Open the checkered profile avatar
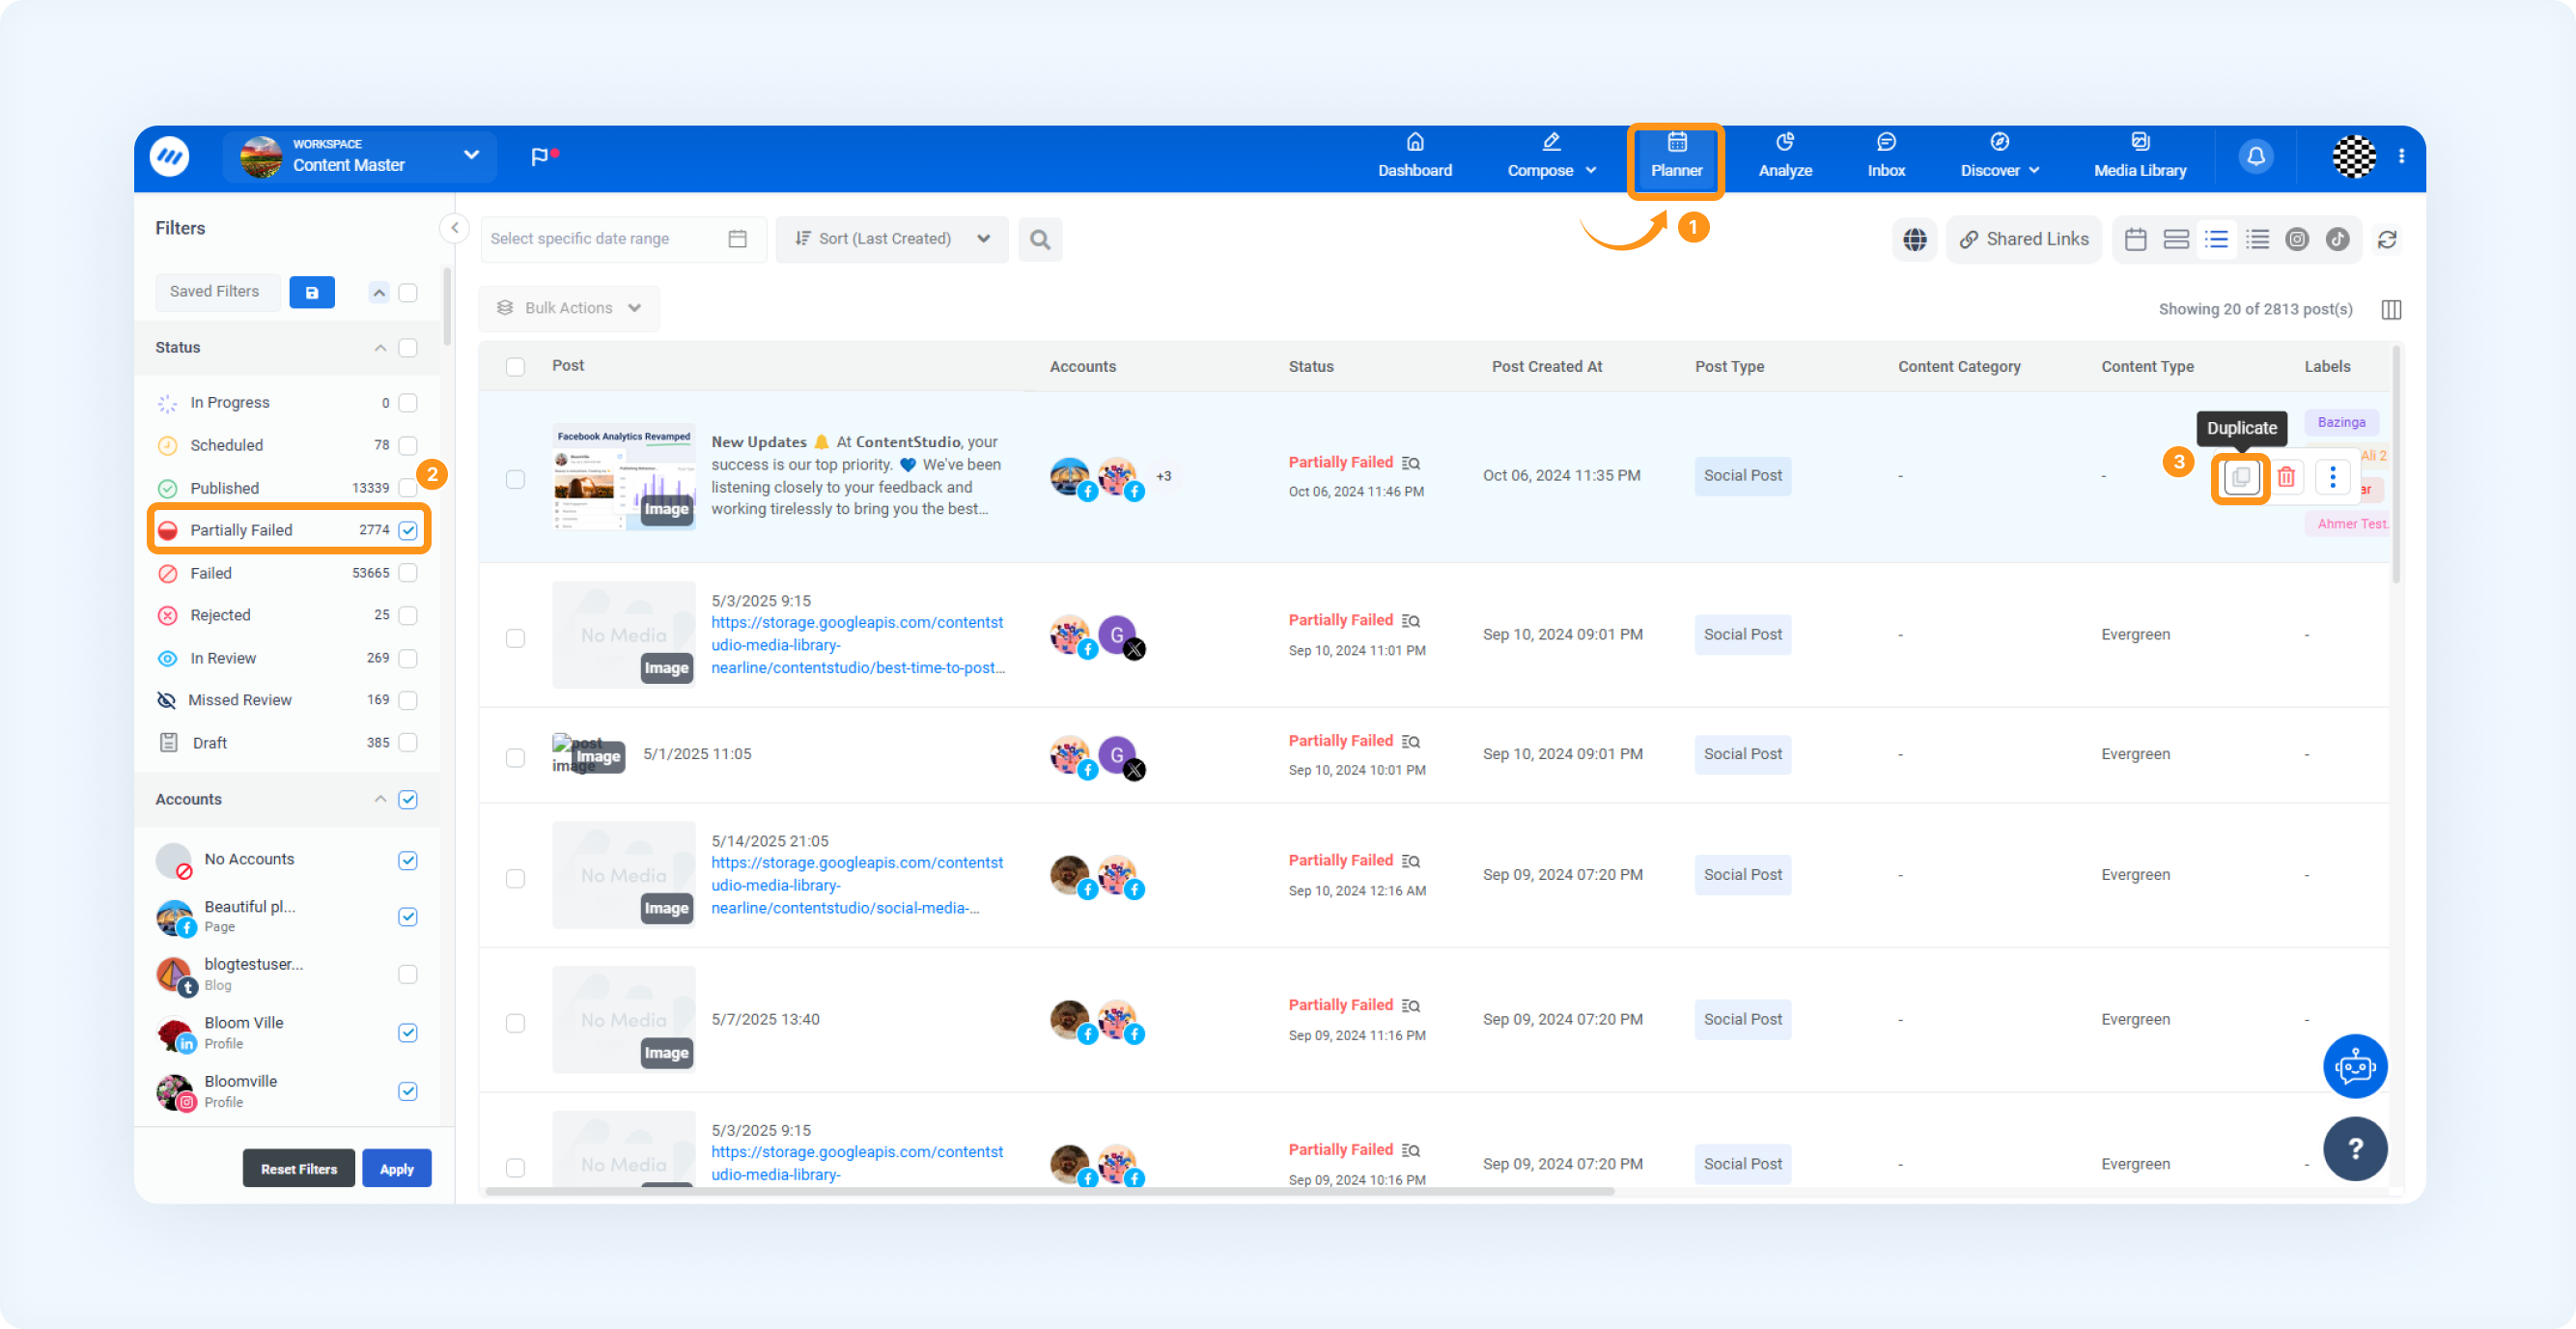 click(x=2354, y=157)
